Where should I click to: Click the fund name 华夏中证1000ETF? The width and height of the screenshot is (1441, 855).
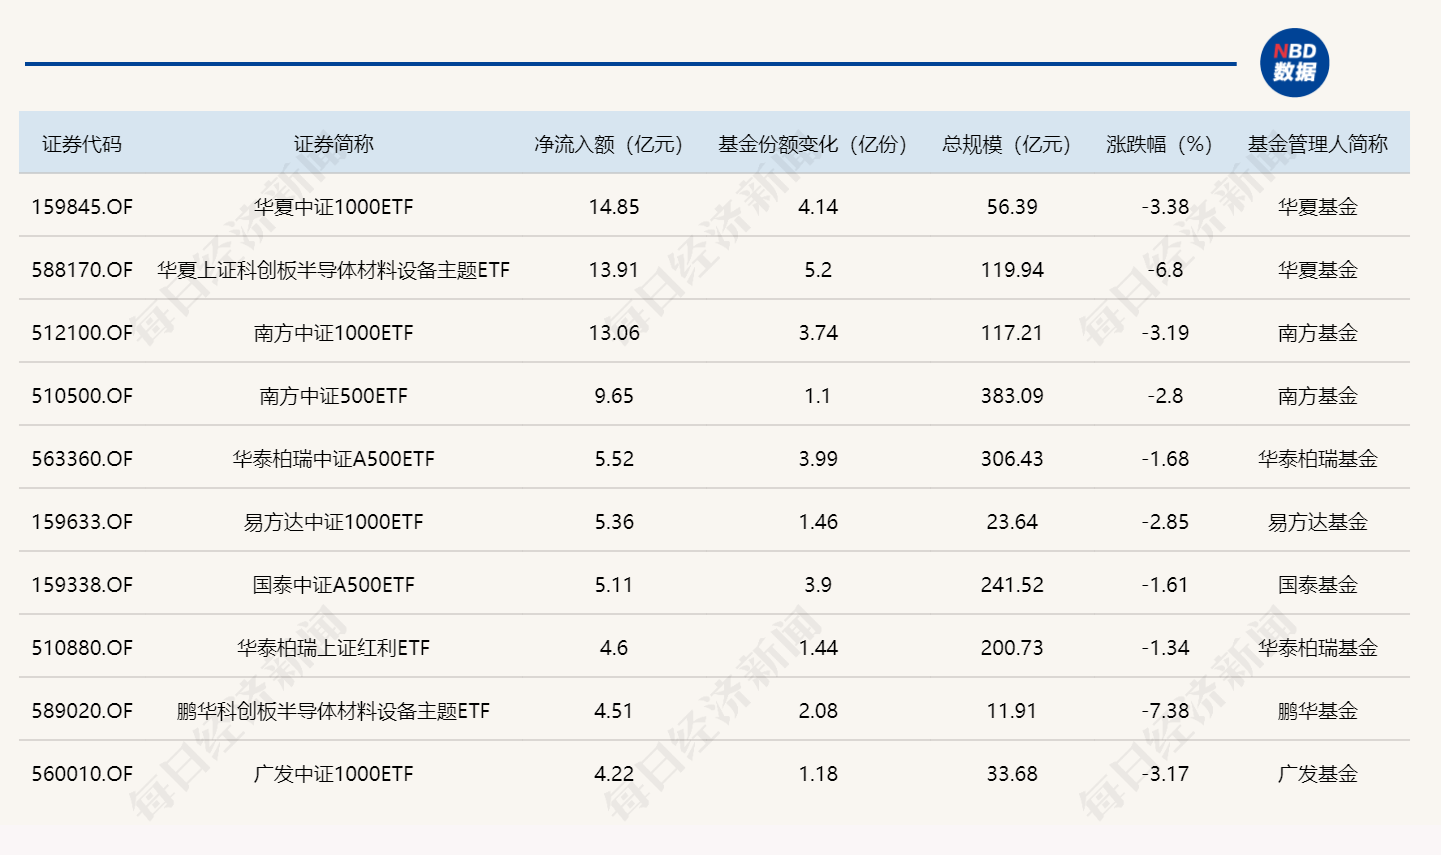click(x=333, y=207)
